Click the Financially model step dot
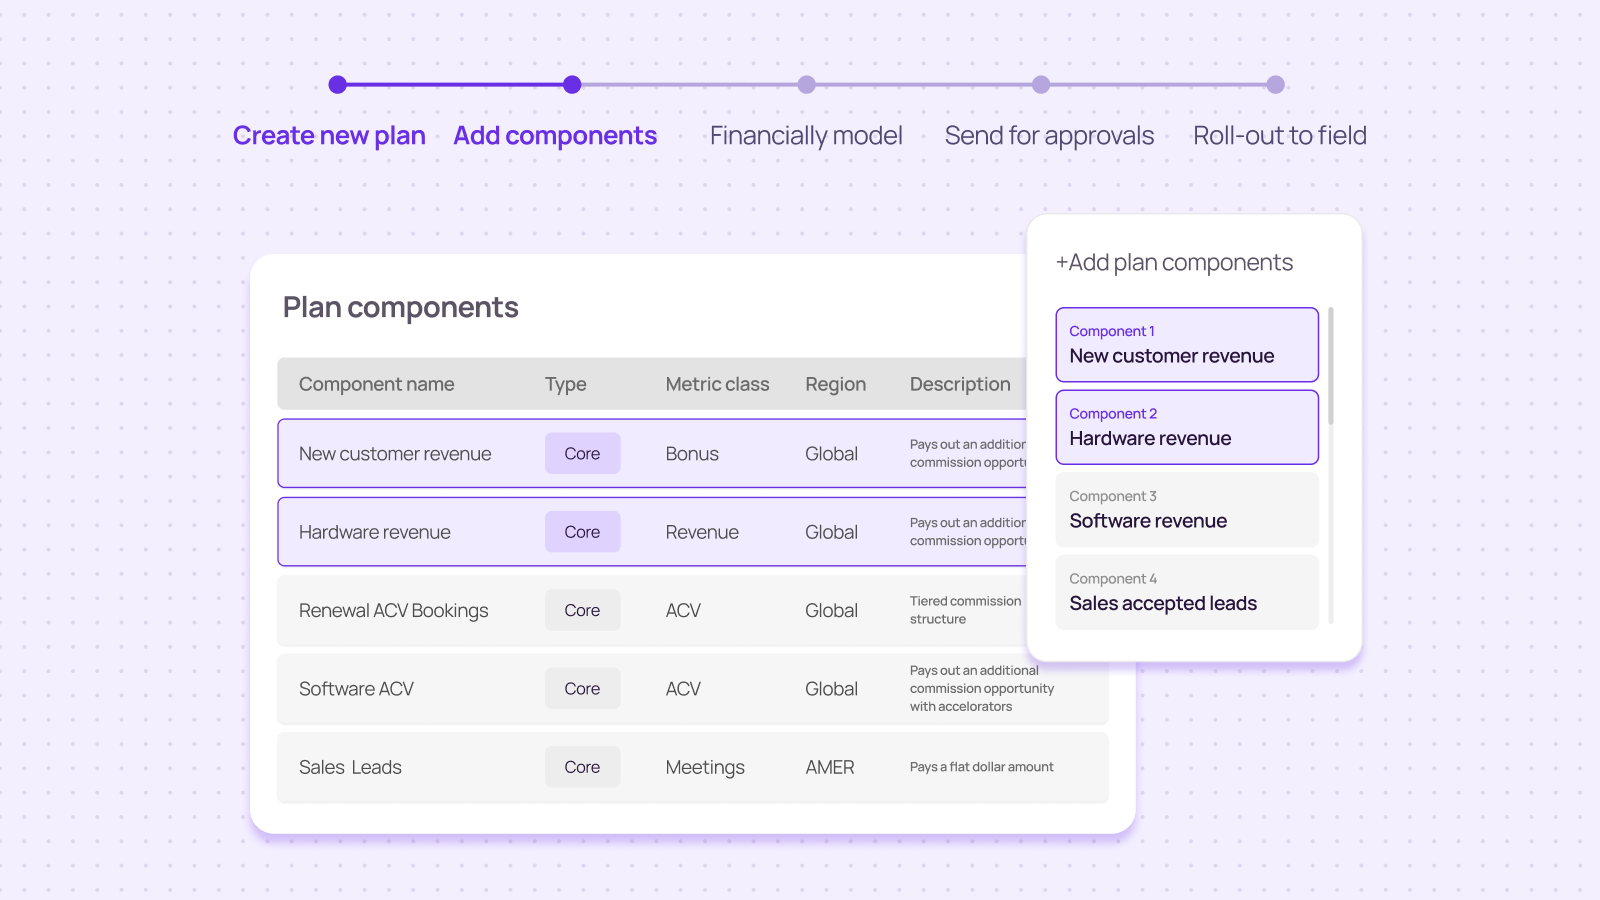Image resolution: width=1600 pixels, height=900 pixels. point(806,85)
